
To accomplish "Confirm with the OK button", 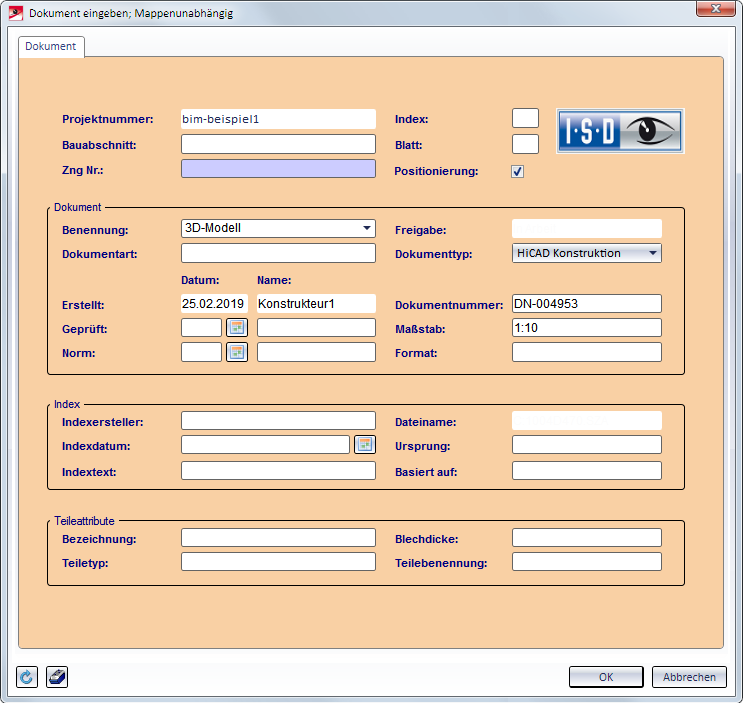I will click(x=606, y=677).
